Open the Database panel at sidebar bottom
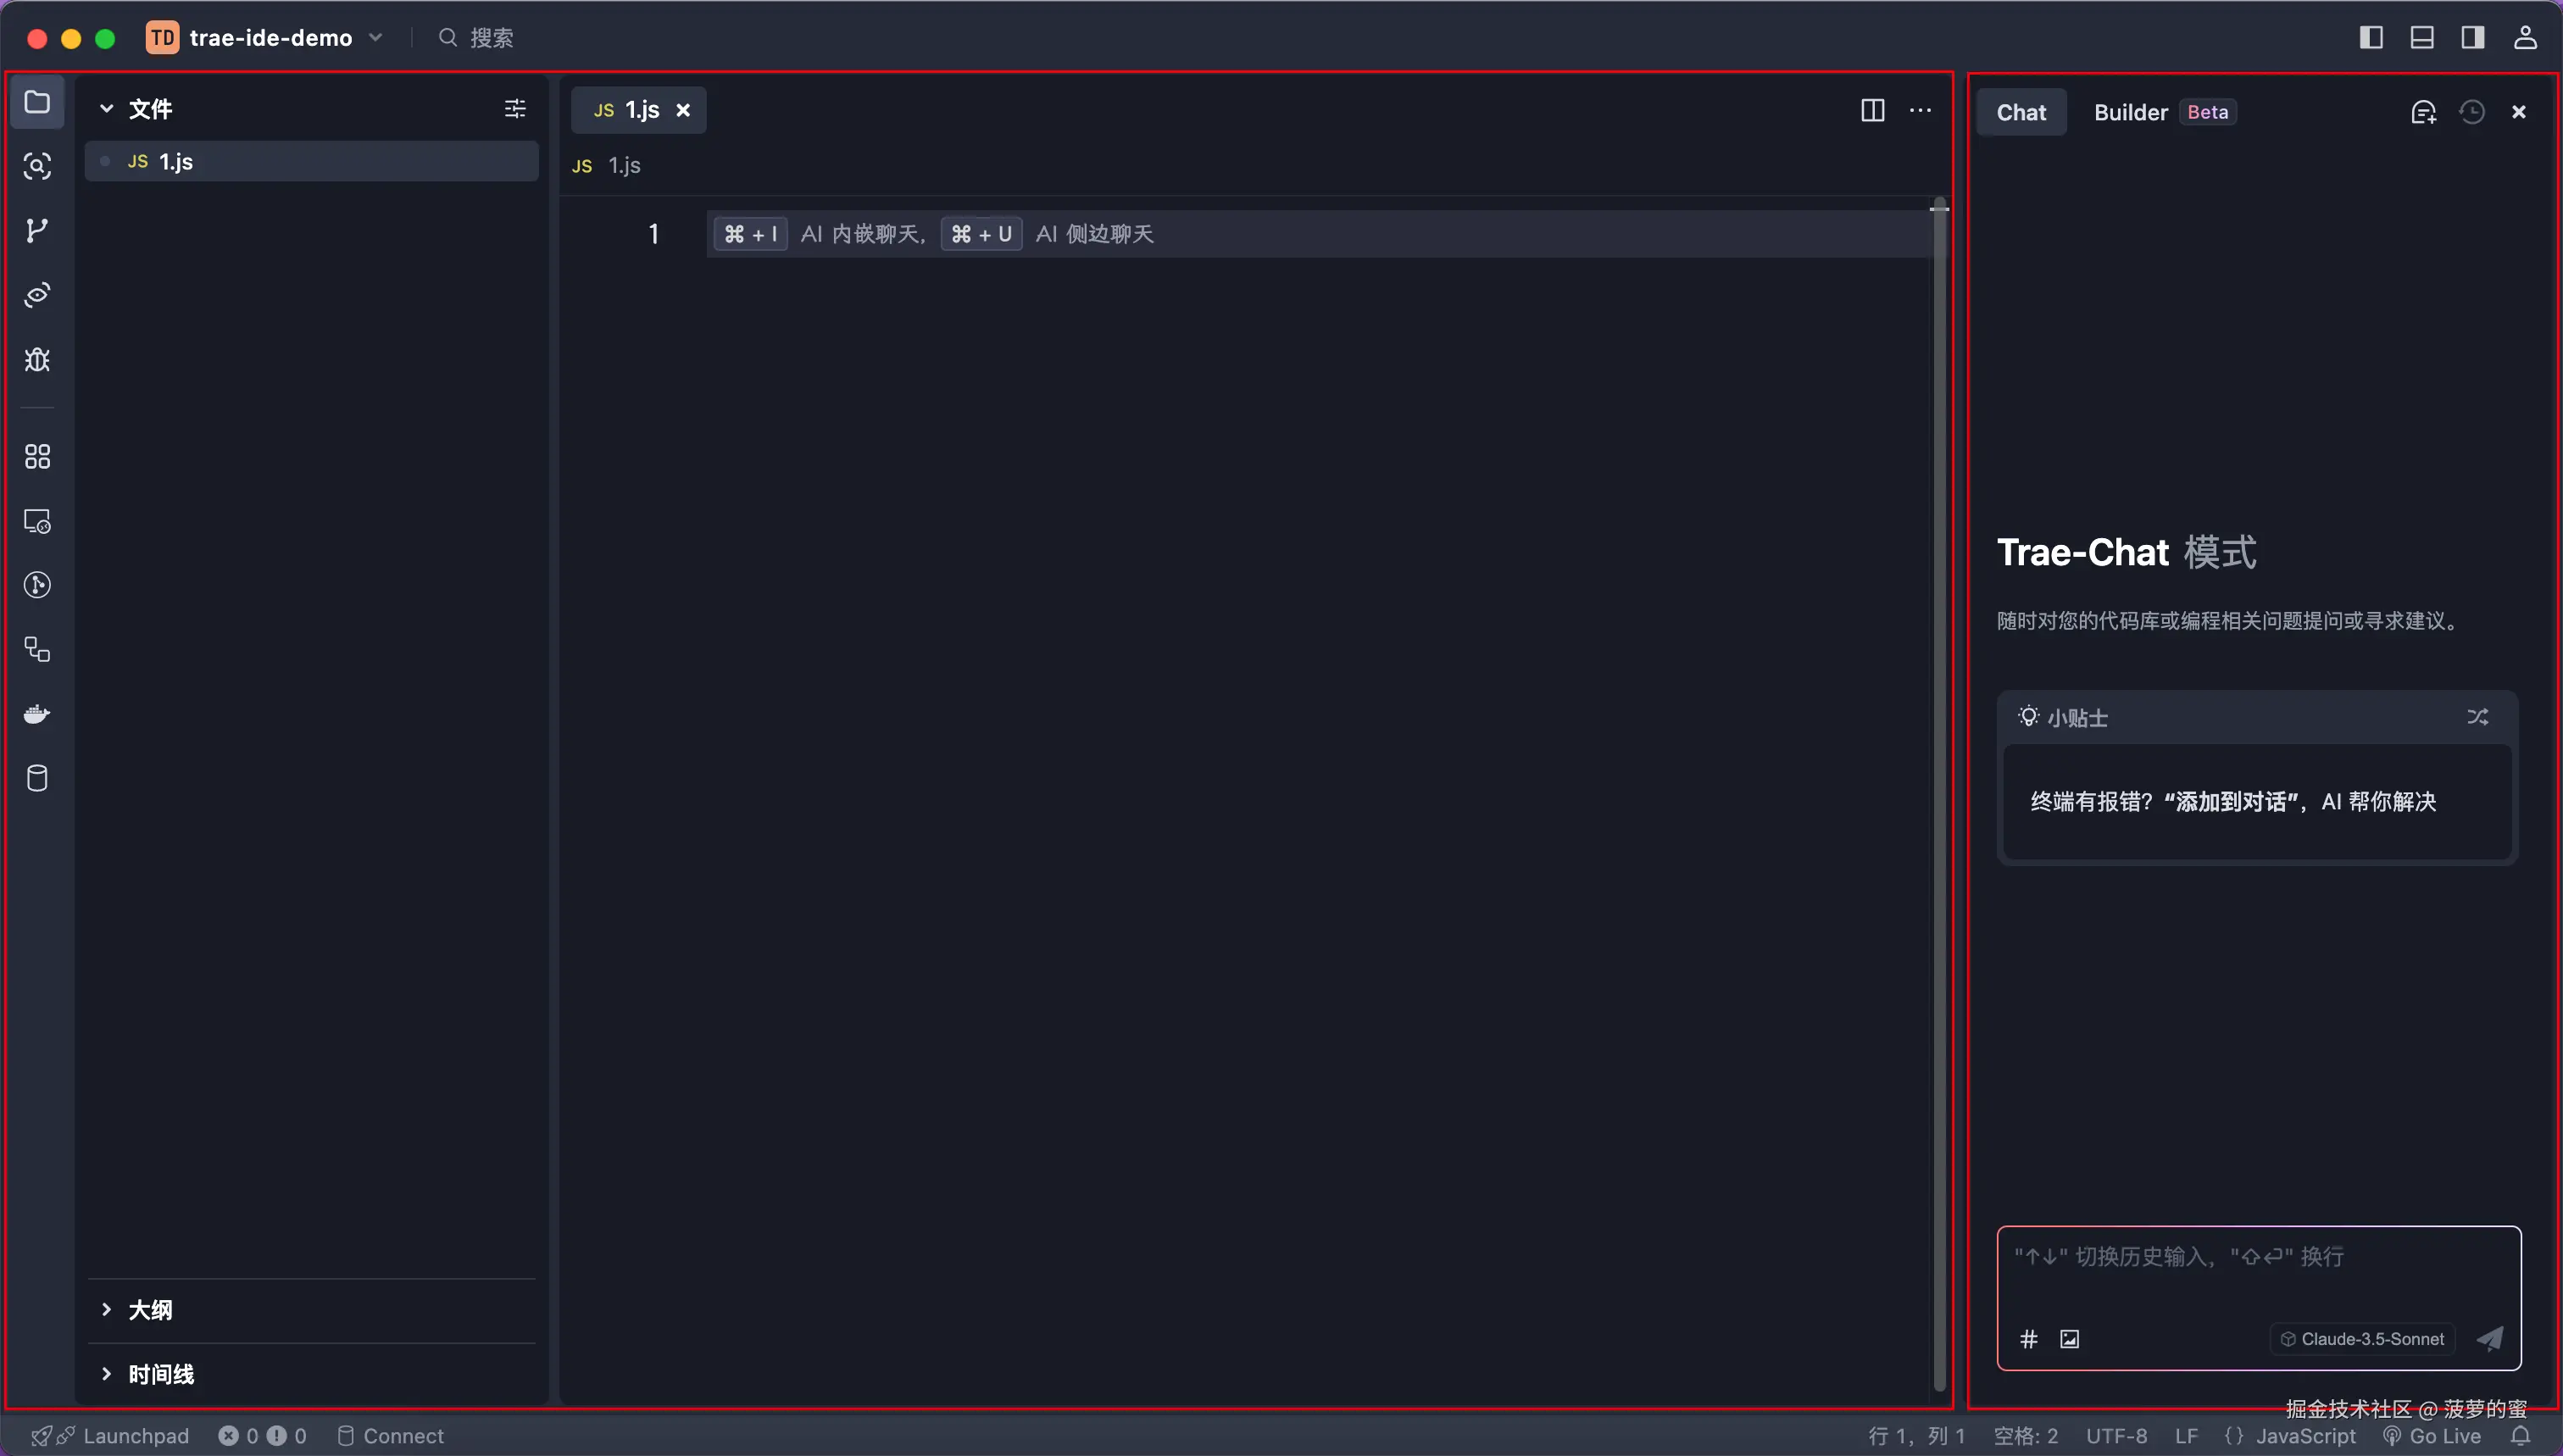Image resolution: width=2563 pixels, height=1456 pixels. (37, 779)
